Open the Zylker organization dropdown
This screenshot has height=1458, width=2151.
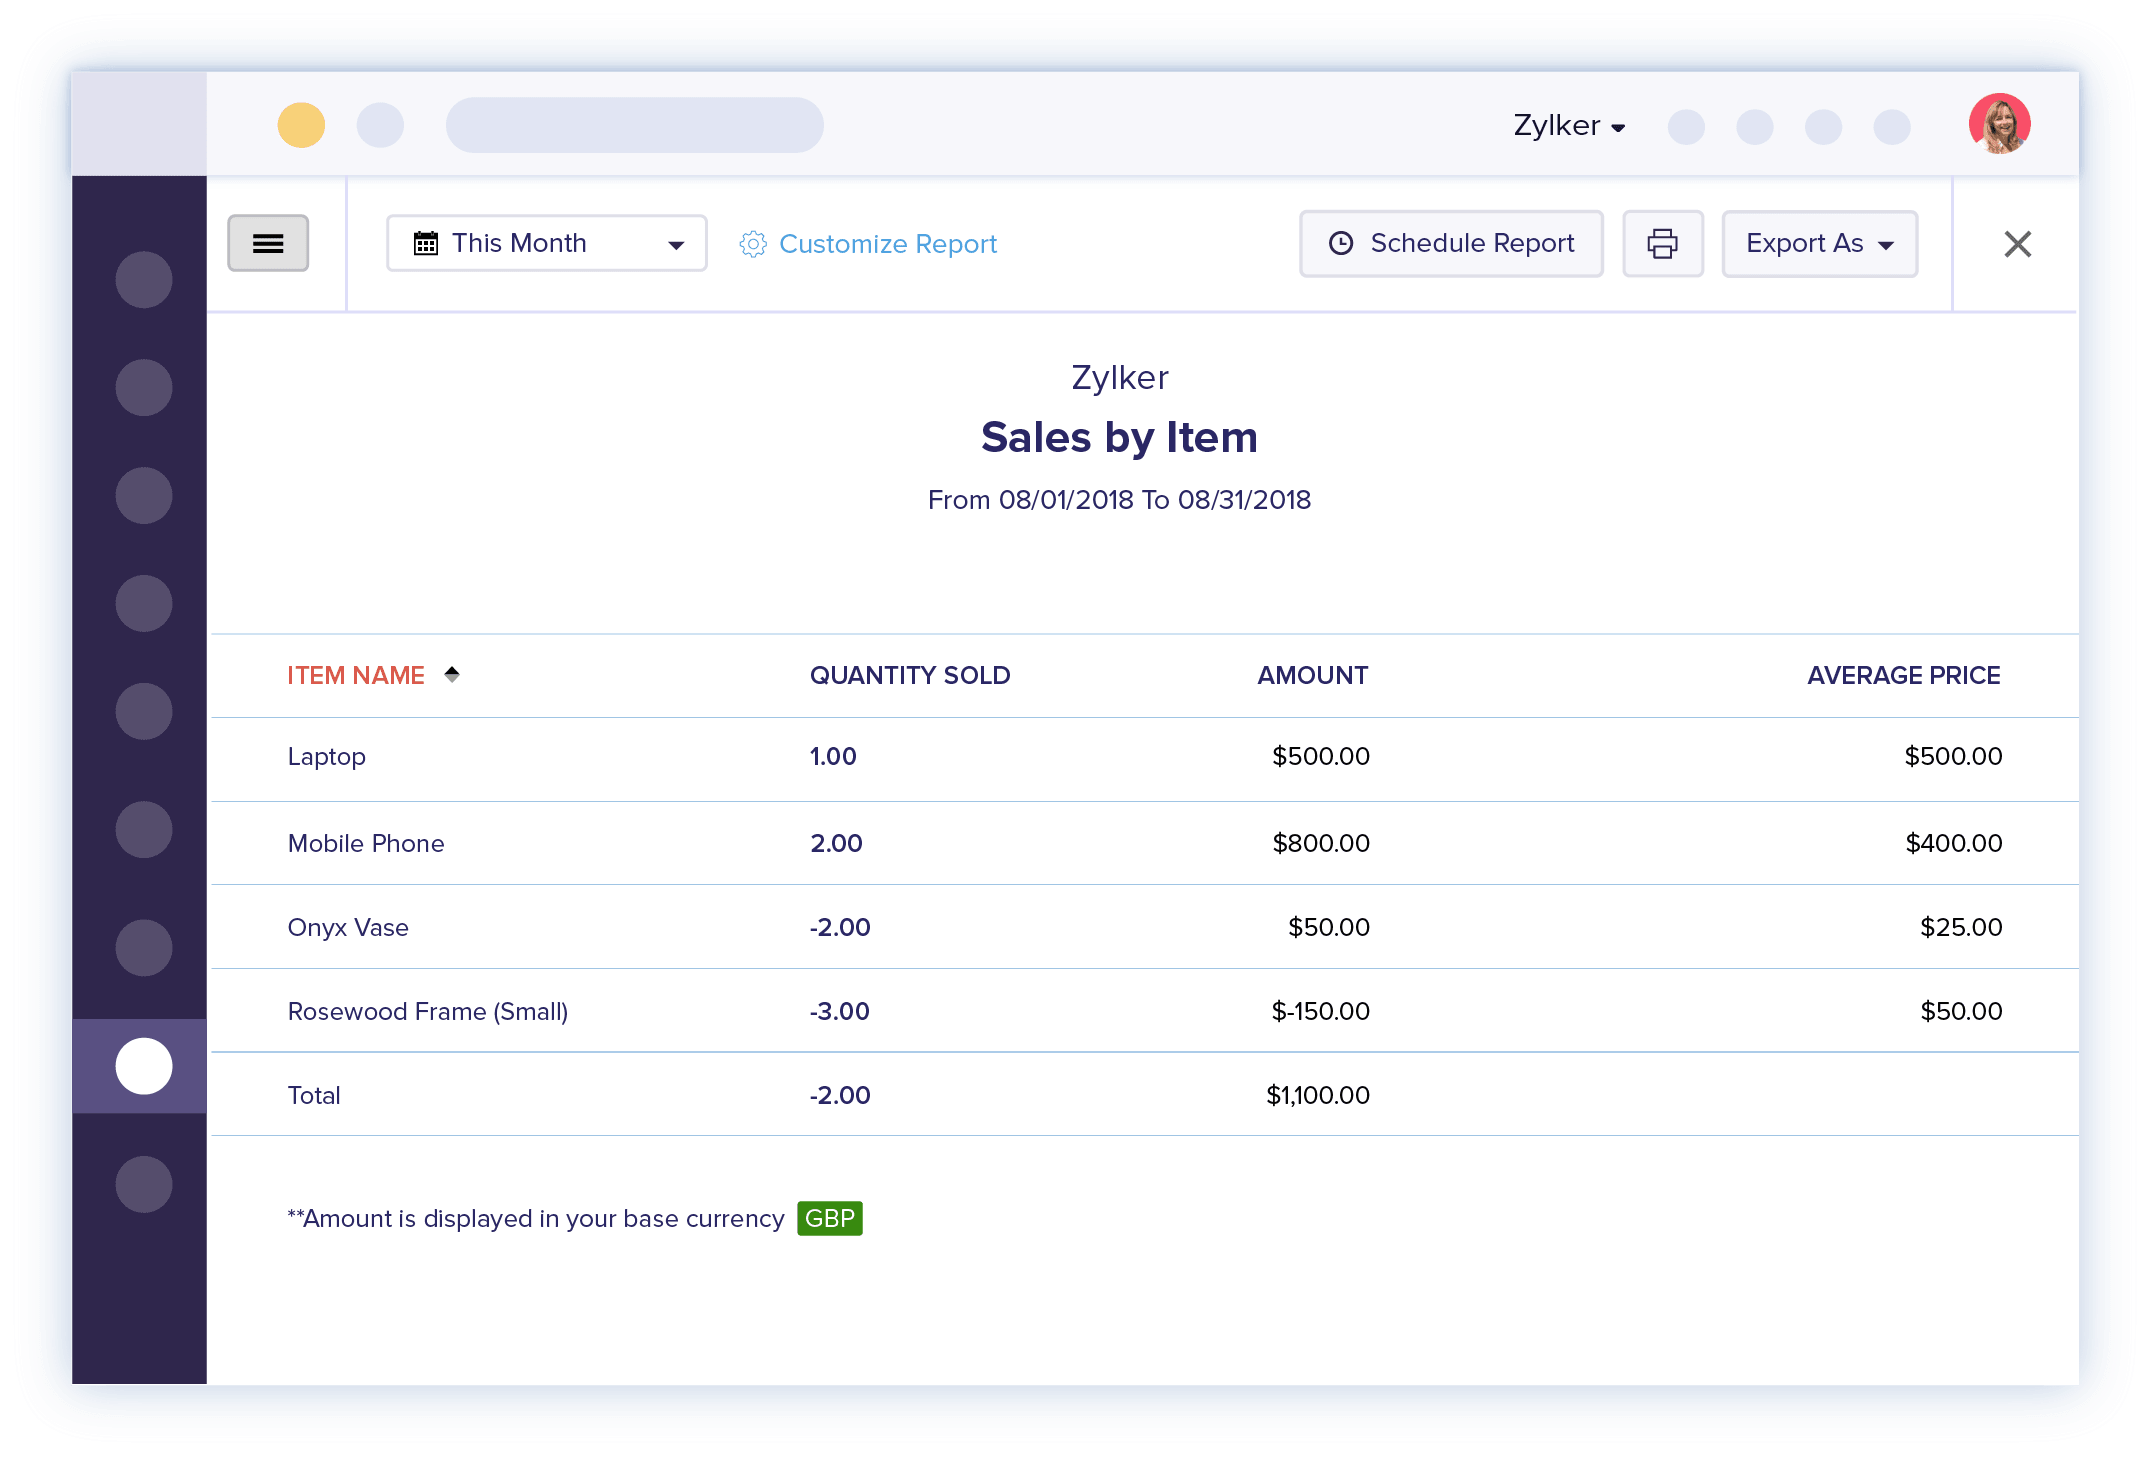tap(1568, 125)
